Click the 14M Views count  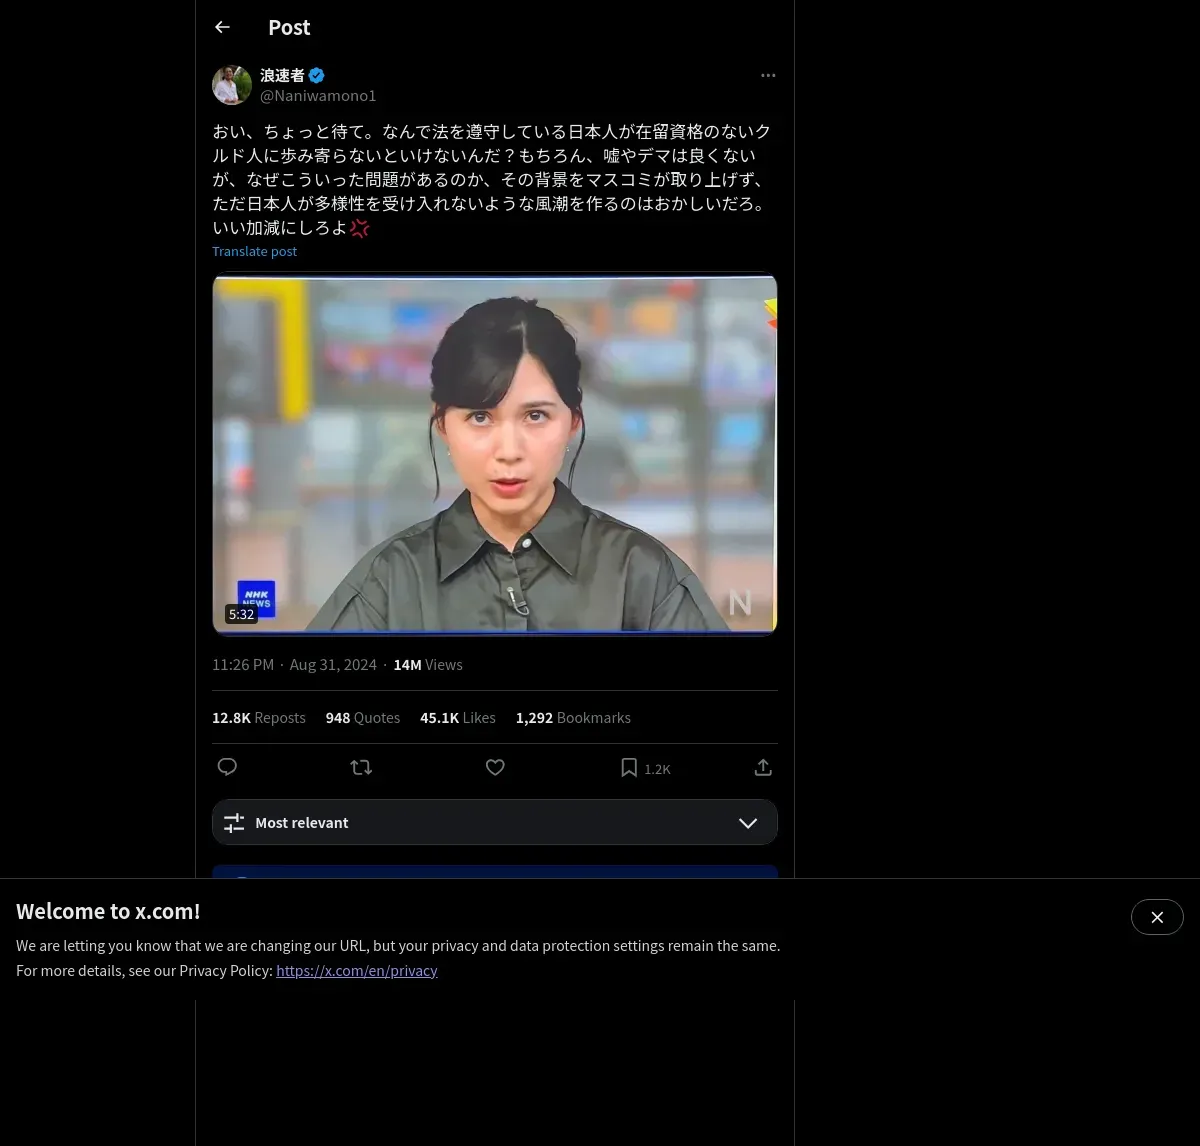tap(428, 665)
